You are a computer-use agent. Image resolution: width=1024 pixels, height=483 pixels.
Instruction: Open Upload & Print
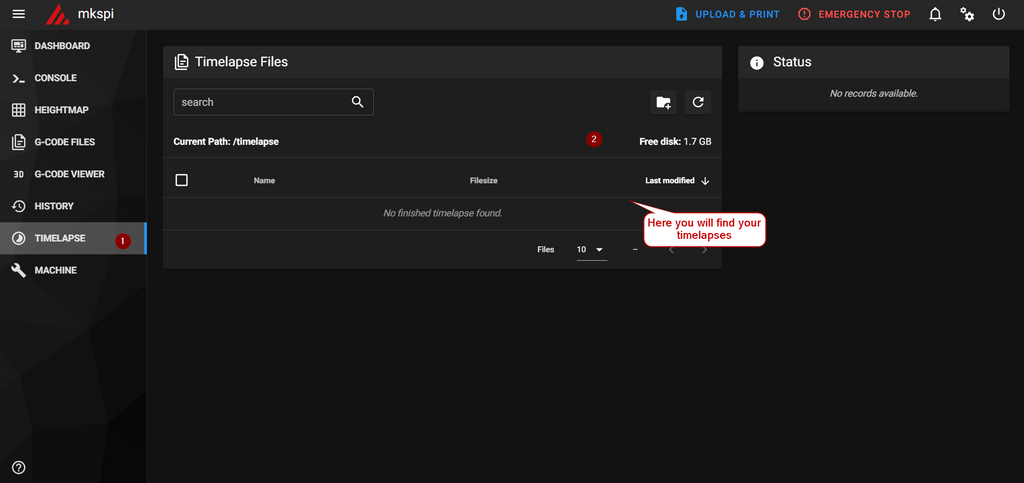[x=727, y=14]
